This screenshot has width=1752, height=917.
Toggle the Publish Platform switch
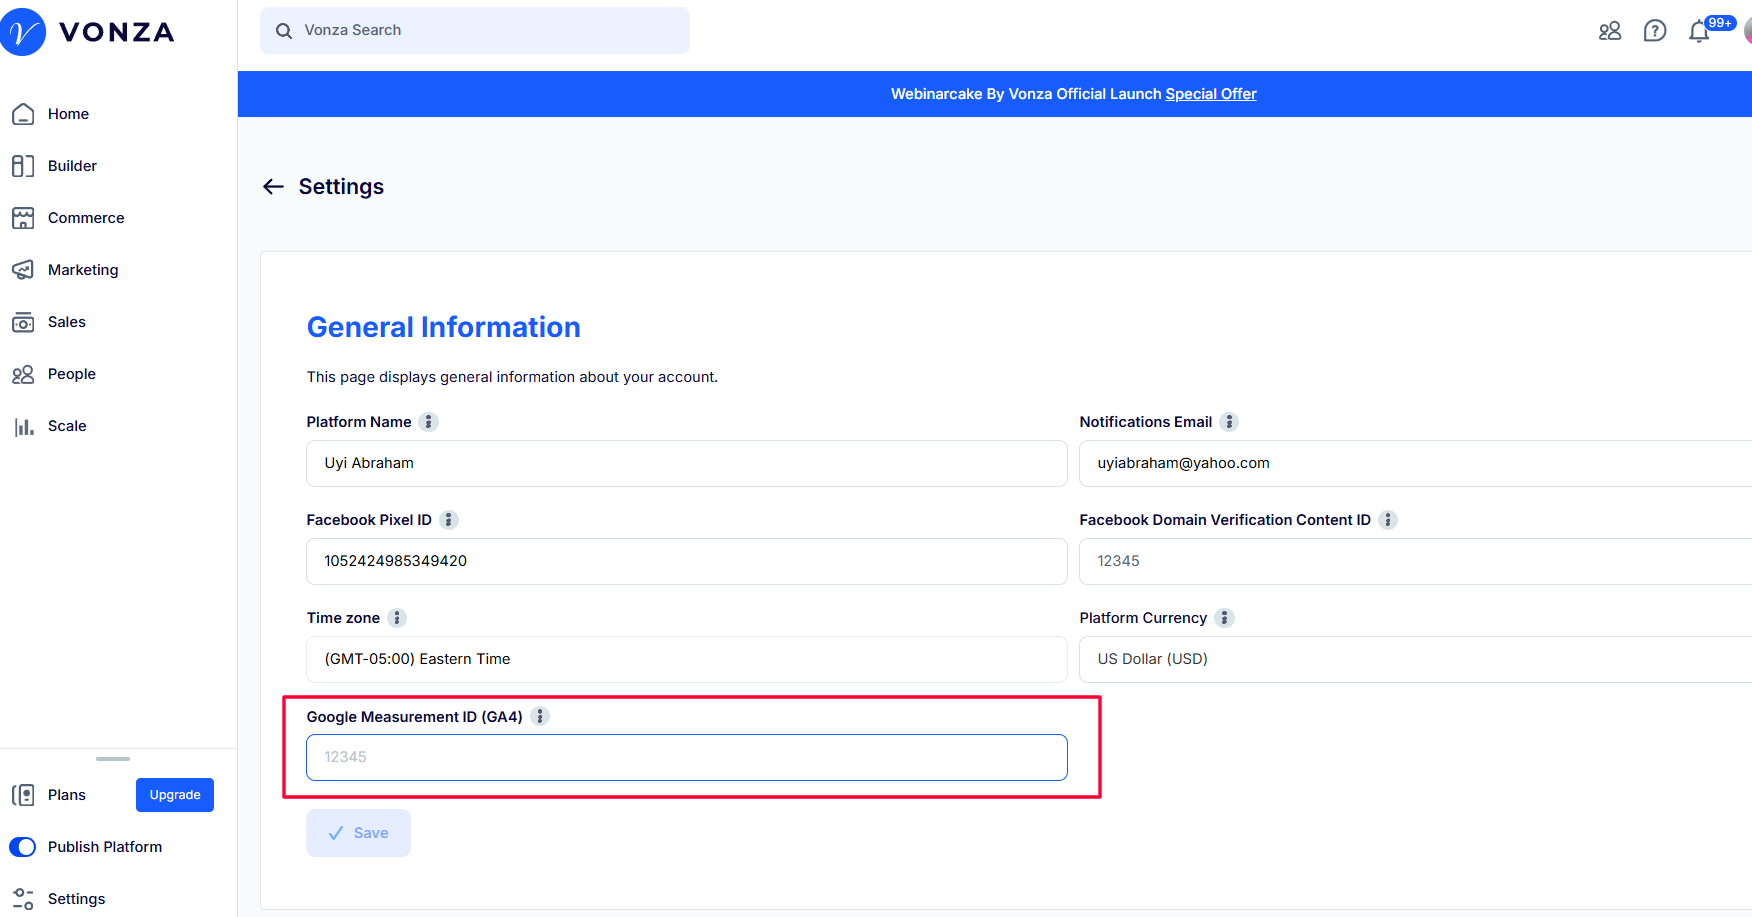(22, 847)
